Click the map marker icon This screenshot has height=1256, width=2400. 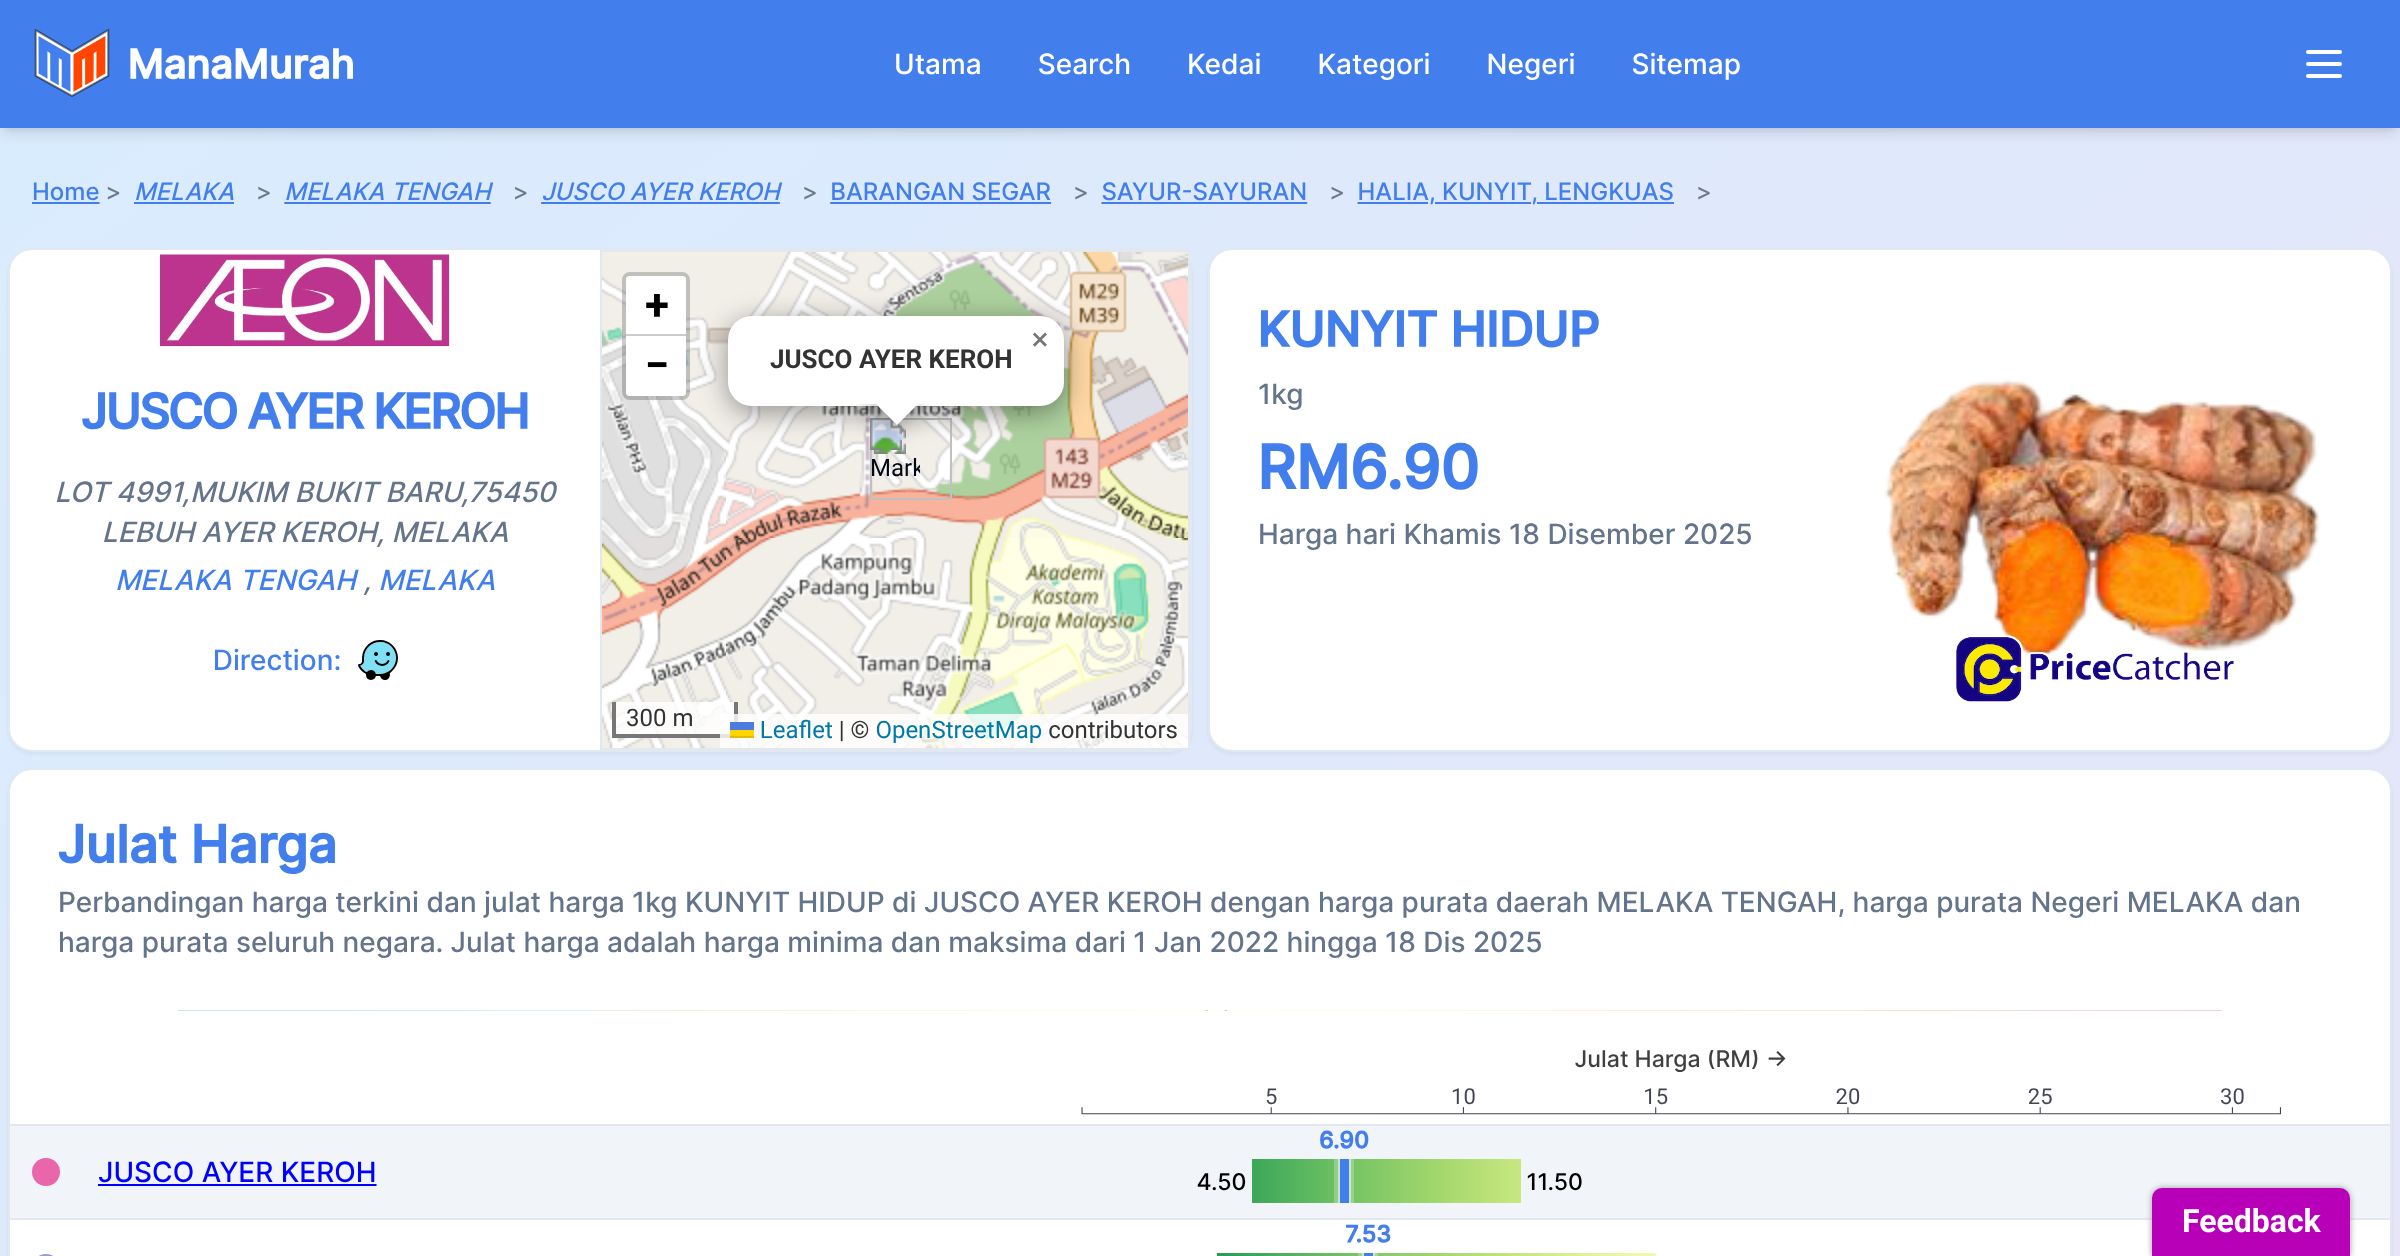[887, 440]
